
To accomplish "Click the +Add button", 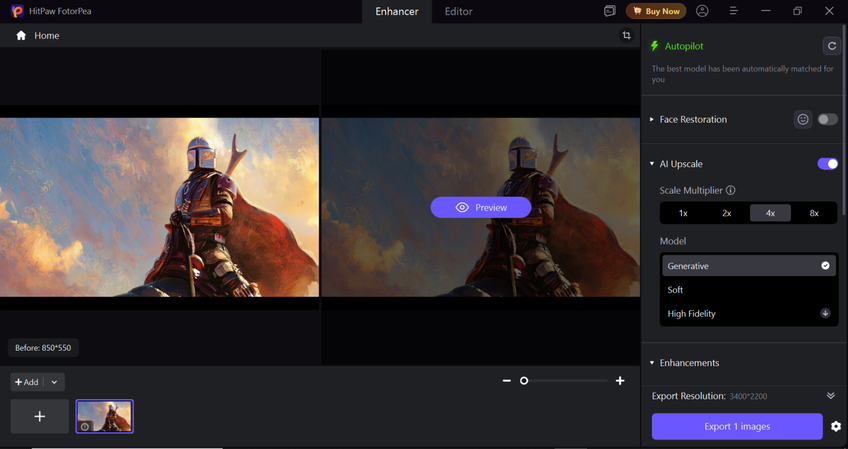I will 27,382.
